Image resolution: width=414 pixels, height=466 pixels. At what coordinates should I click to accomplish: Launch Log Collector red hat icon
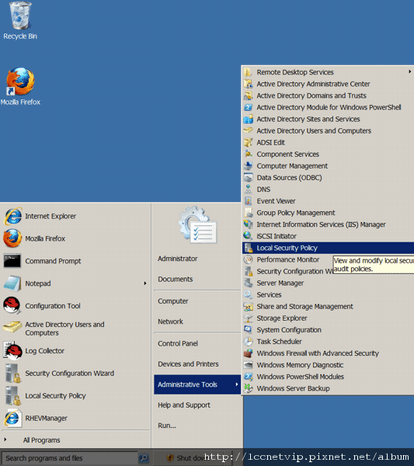tap(13, 351)
